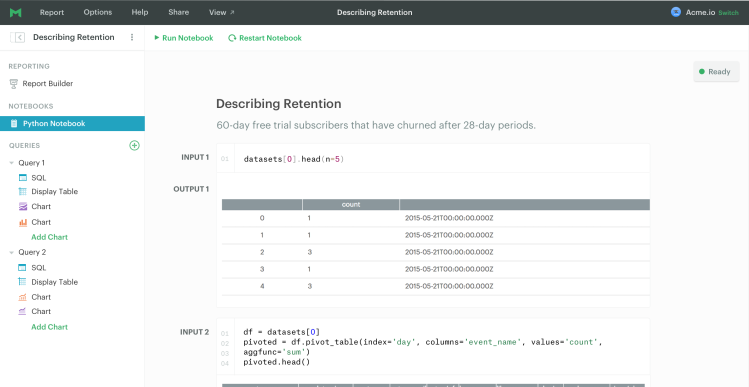Click Add Chart under Query 2

pos(49,327)
